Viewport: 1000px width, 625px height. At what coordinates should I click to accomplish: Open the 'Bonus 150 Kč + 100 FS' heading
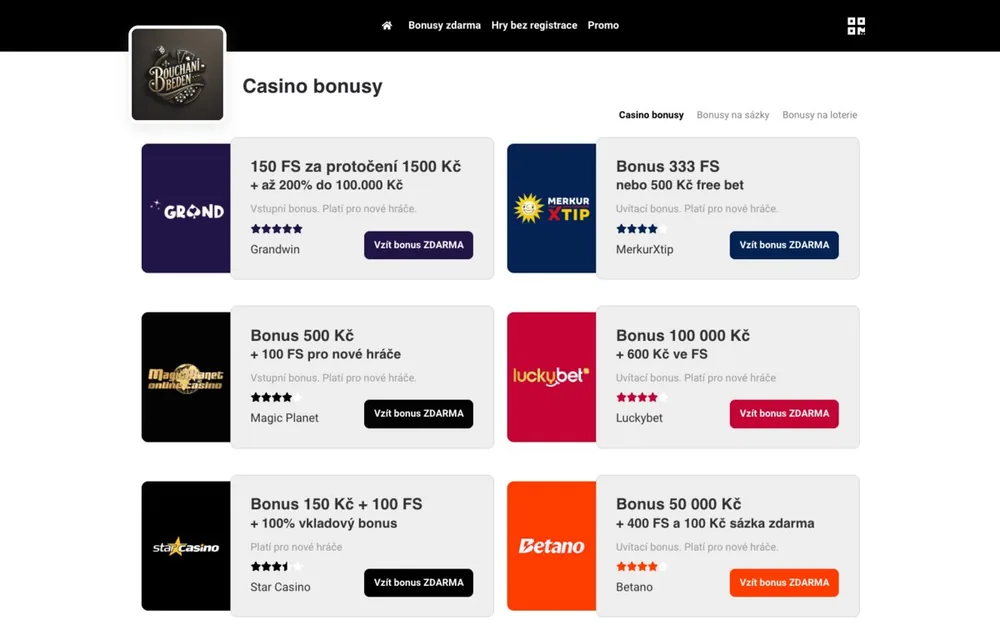click(336, 504)
